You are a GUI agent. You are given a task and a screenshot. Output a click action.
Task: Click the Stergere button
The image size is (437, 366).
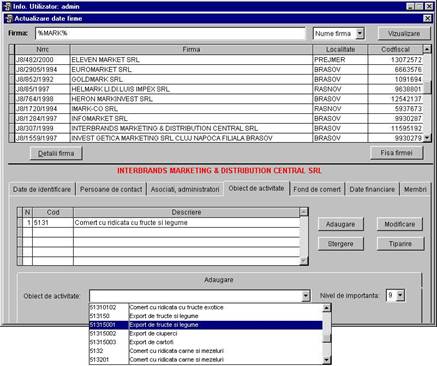click(340, 244)
